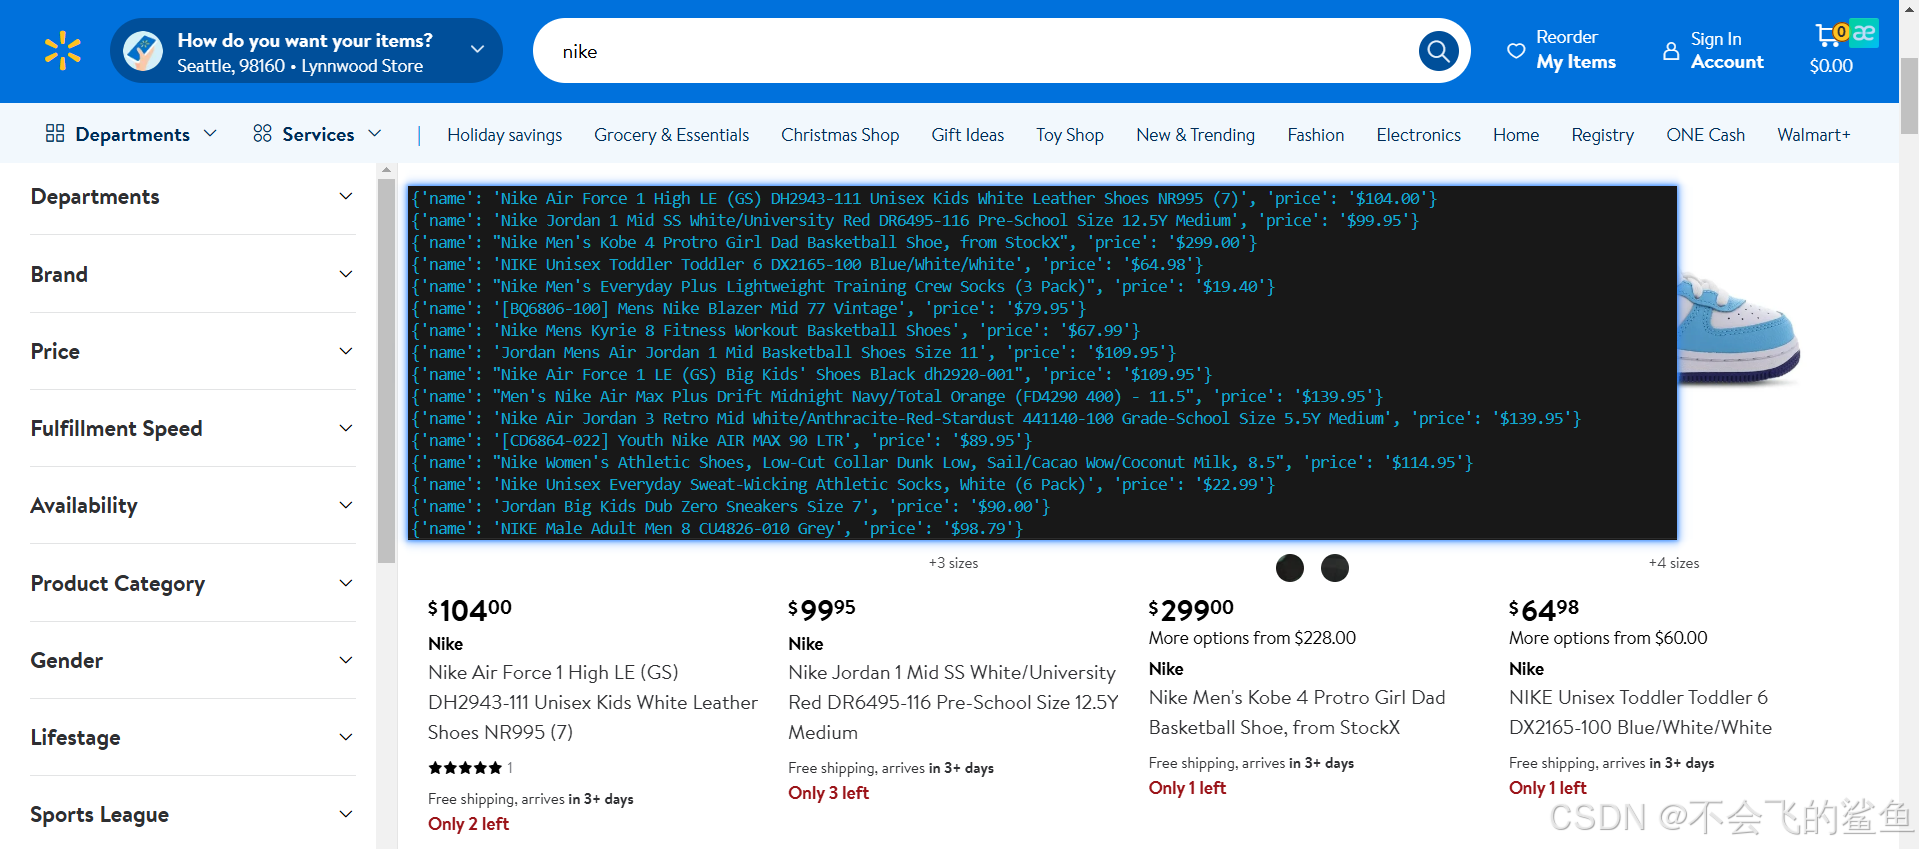This screenshot has height=849, width=1919.
Task: Click console line for 'Mens Nike Blazer Mid 77 Vintage'
Action: [749, 308]
